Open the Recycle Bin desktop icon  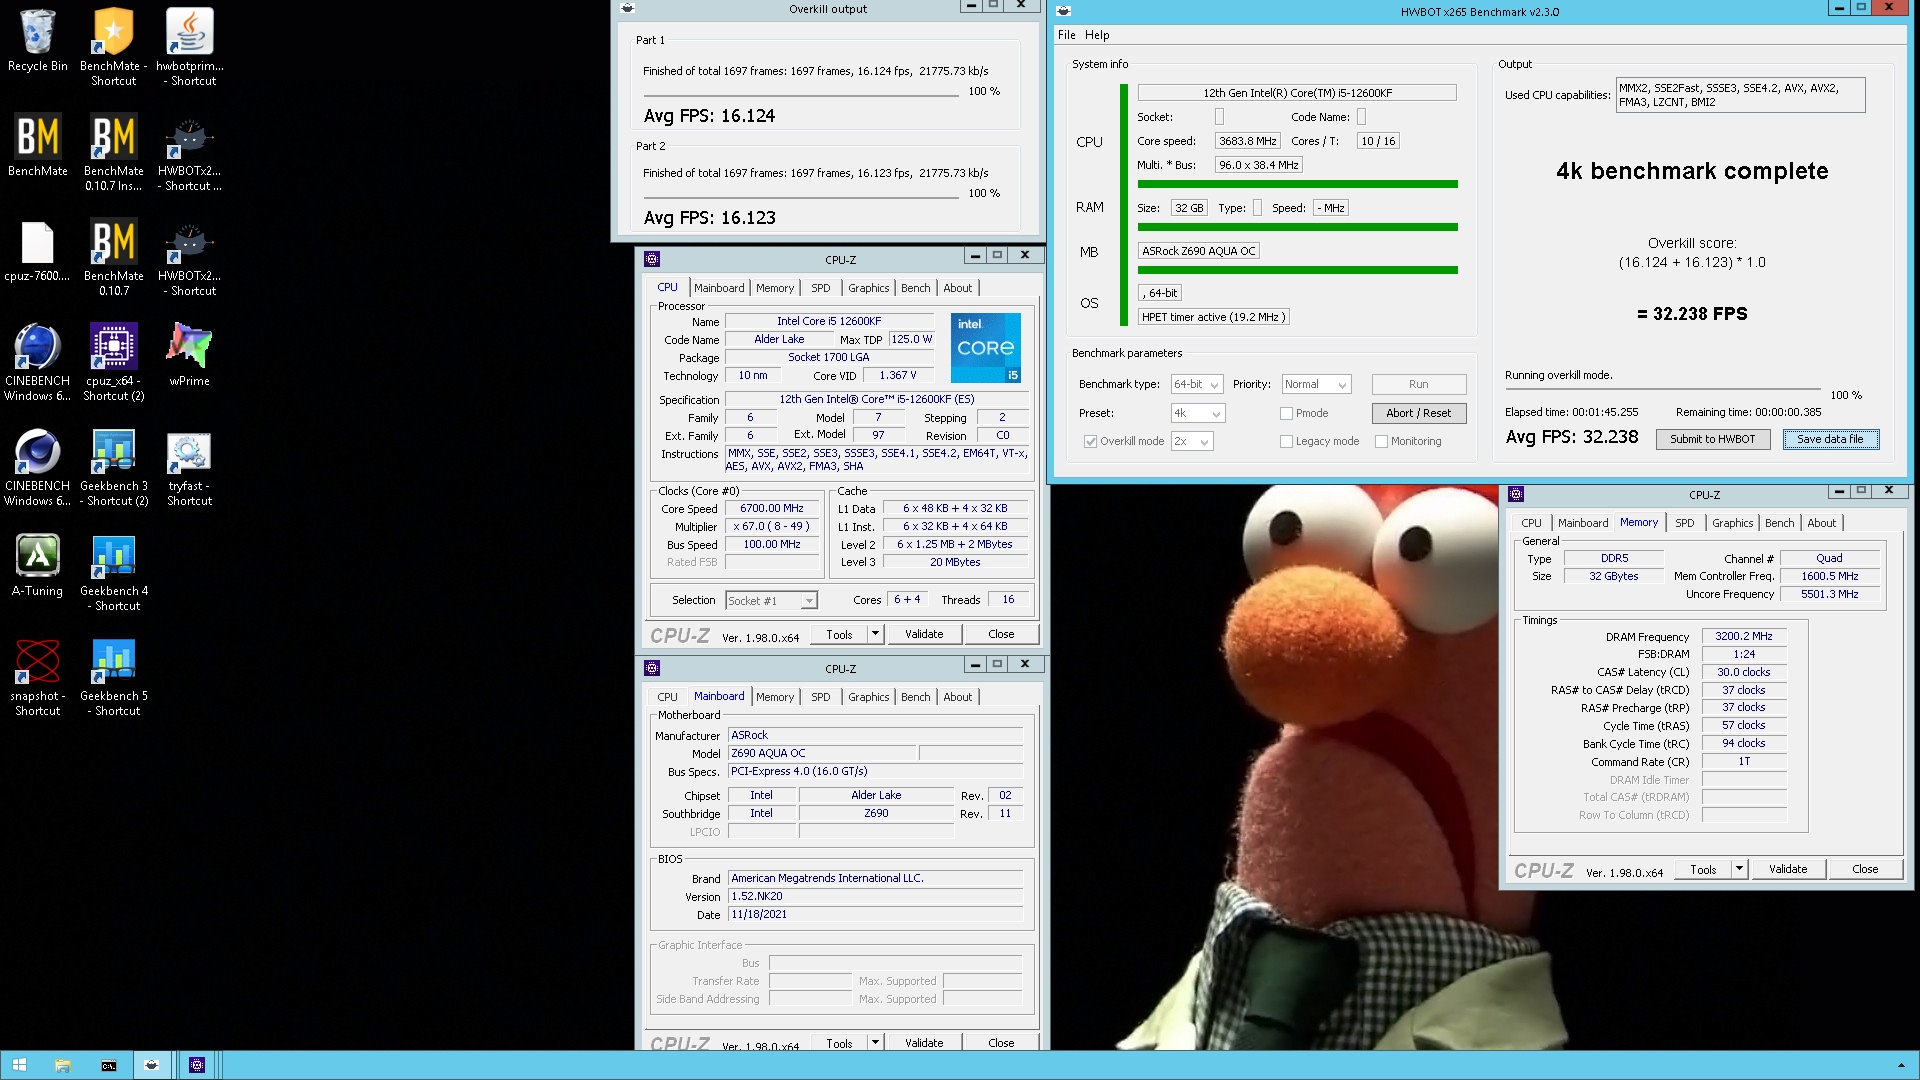[x=38, y=41]
